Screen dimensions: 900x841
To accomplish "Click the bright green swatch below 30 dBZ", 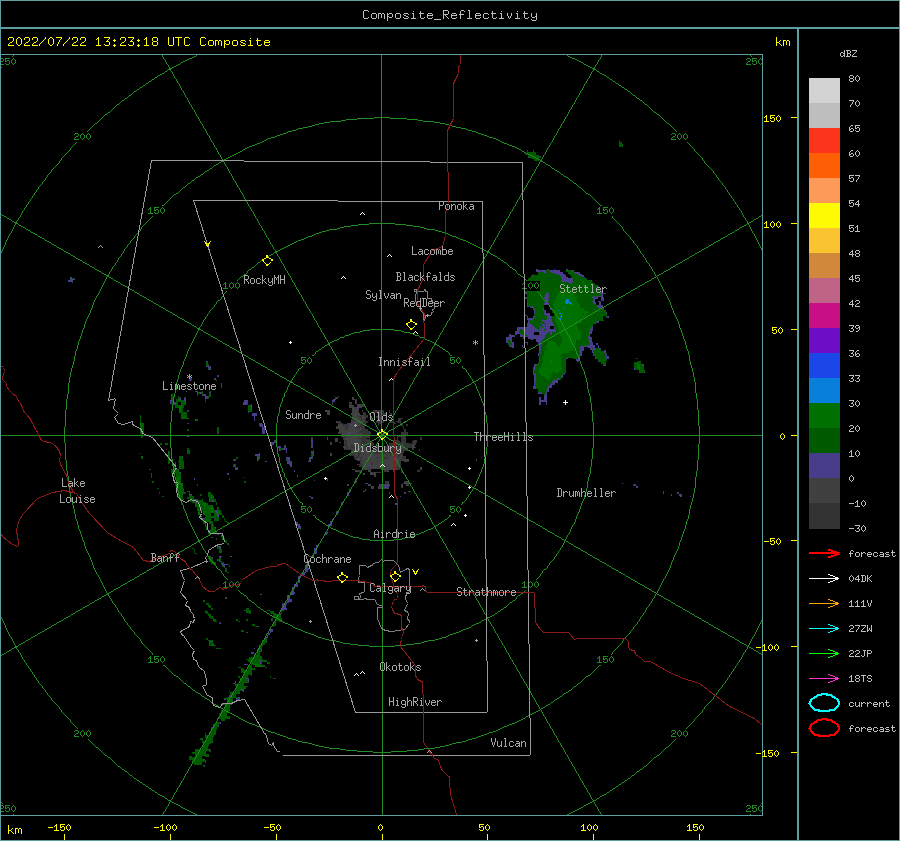I will 824,415.
